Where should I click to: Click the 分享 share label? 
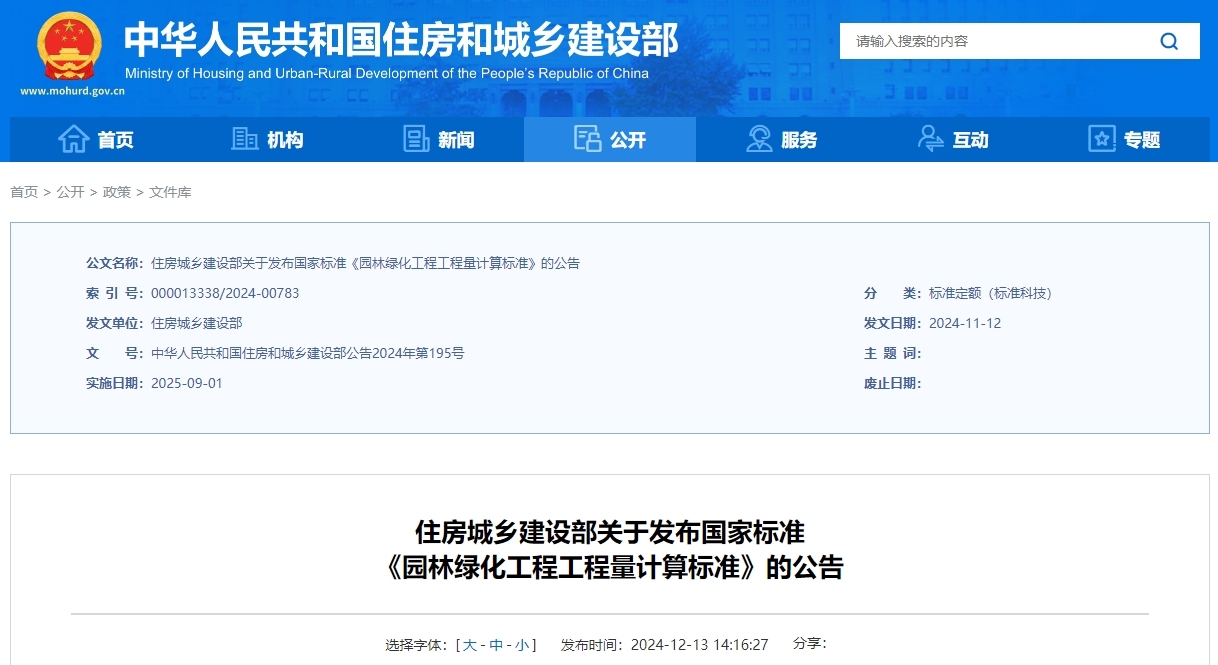point(806,645)
